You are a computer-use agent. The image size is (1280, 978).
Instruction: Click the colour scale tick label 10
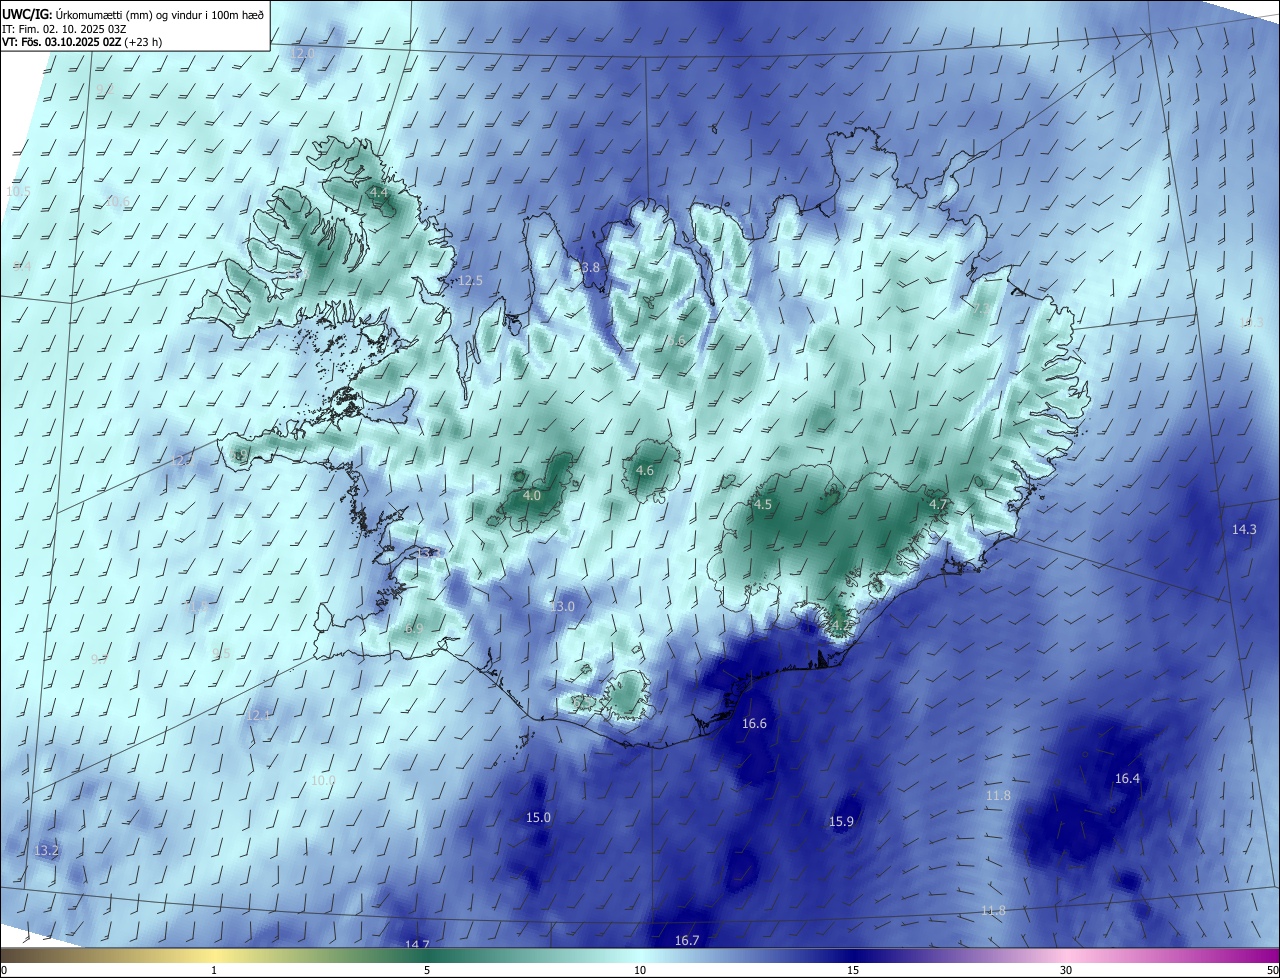[640, 970]
